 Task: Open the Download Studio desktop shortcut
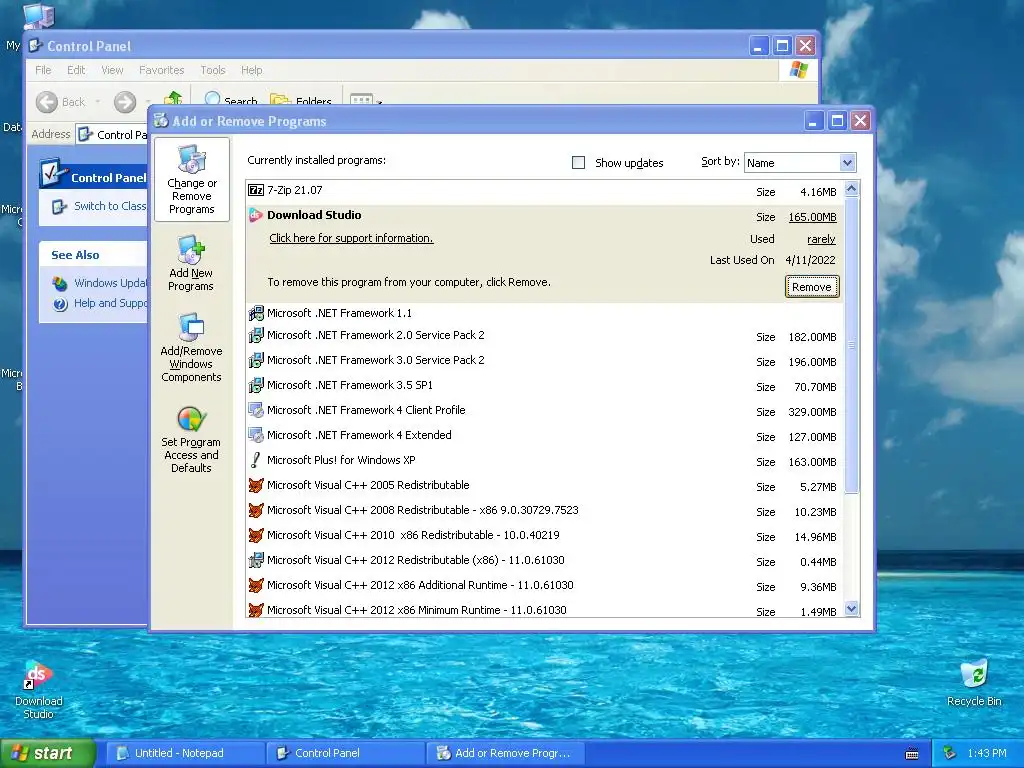point(38,690)
